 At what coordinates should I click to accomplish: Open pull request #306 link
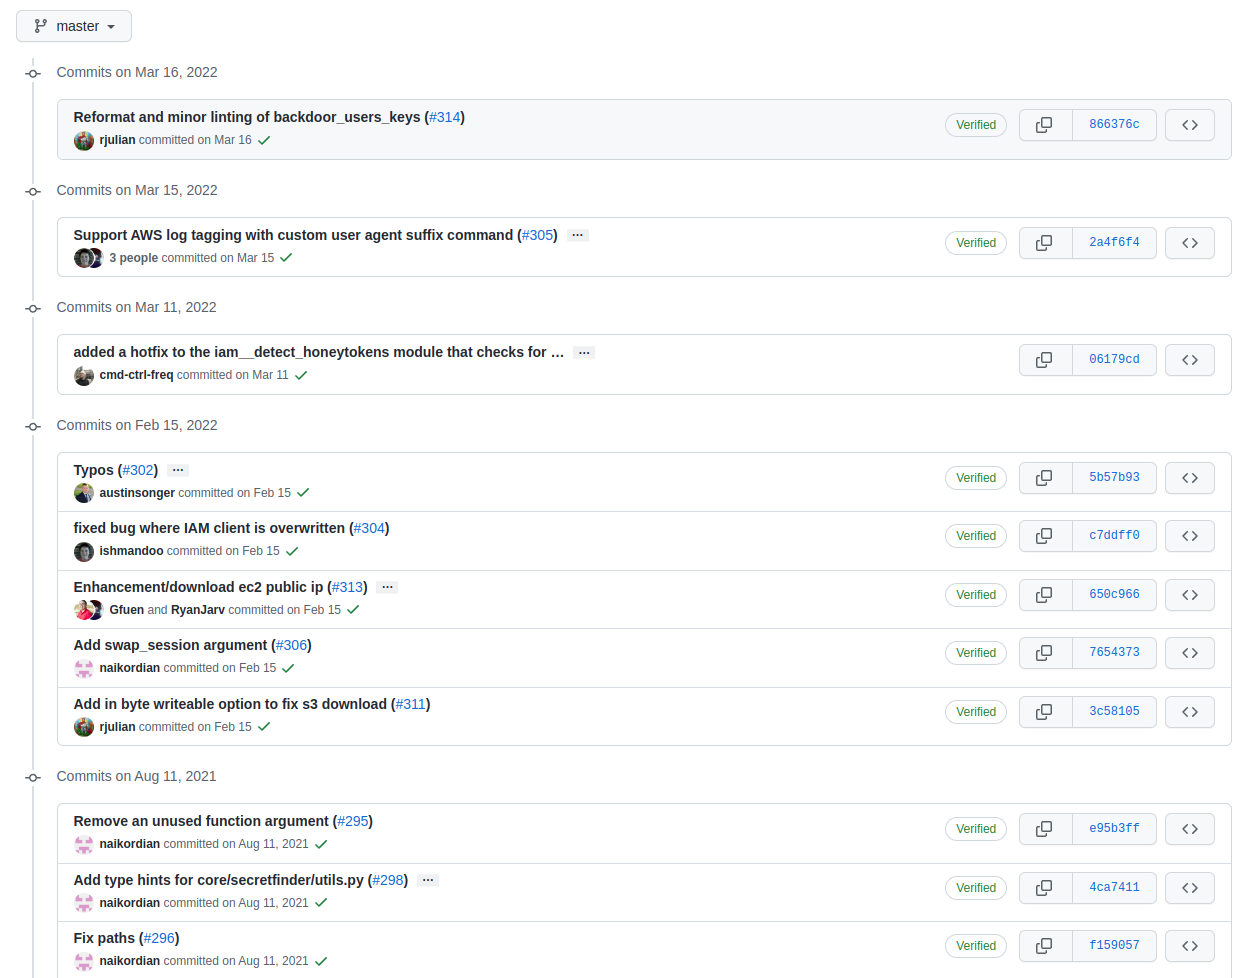291,645
